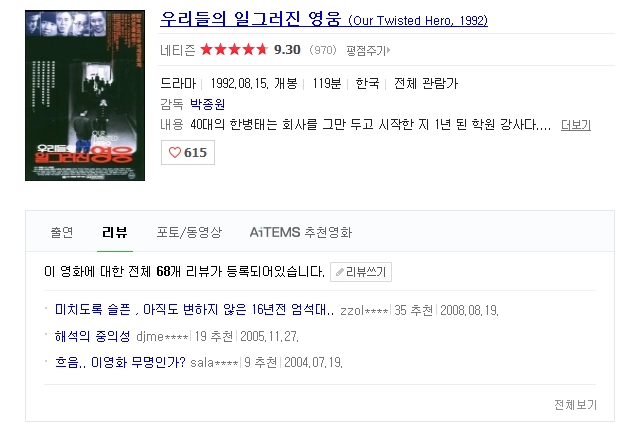
Task: Click the 615 likes button
Action: pyautogui.click(x=188, y=152)
